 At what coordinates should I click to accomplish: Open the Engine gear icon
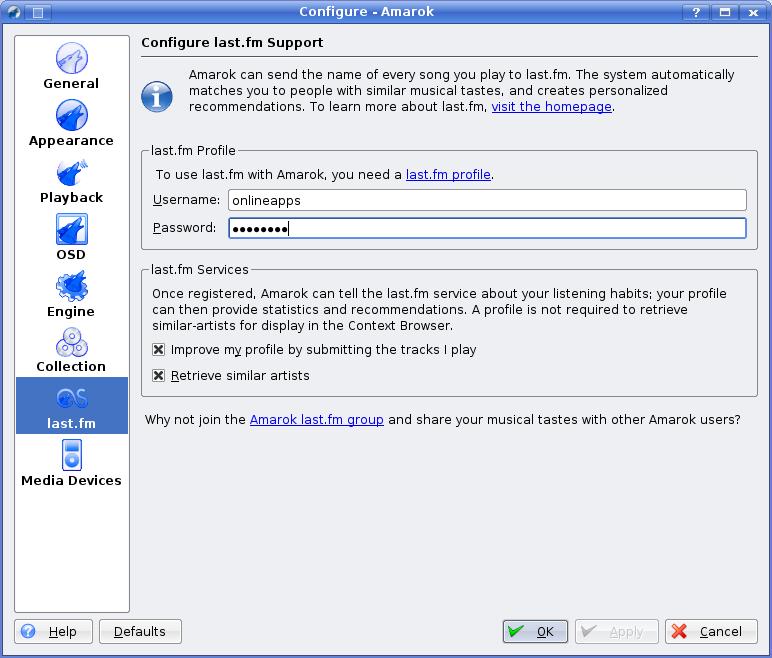(71, 286)
